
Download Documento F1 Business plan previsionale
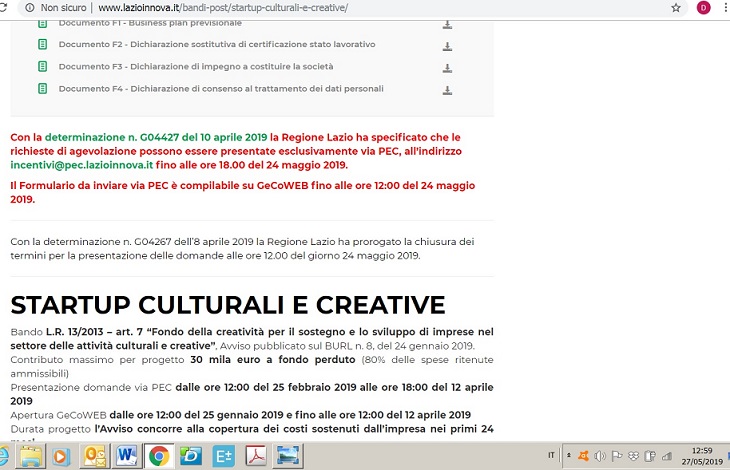coord(447,23)
